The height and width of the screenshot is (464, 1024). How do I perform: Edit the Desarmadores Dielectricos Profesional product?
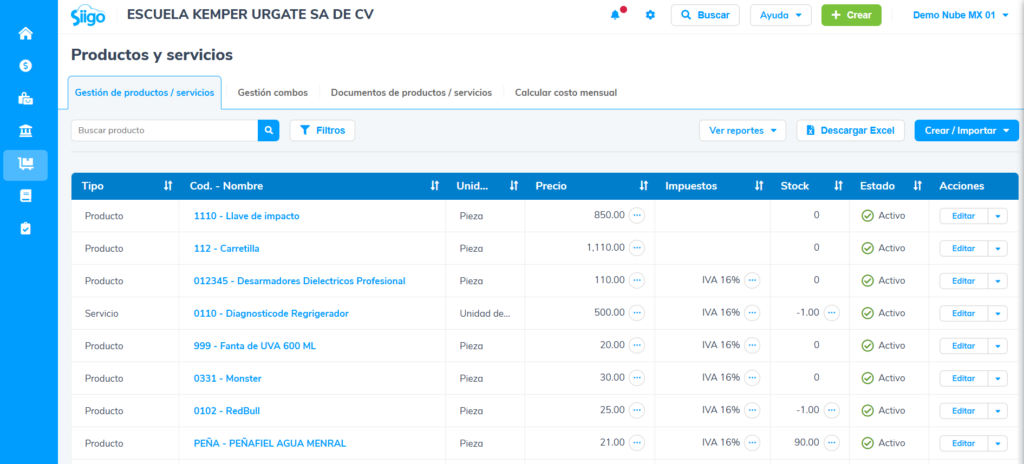click(x=963, y=281)
